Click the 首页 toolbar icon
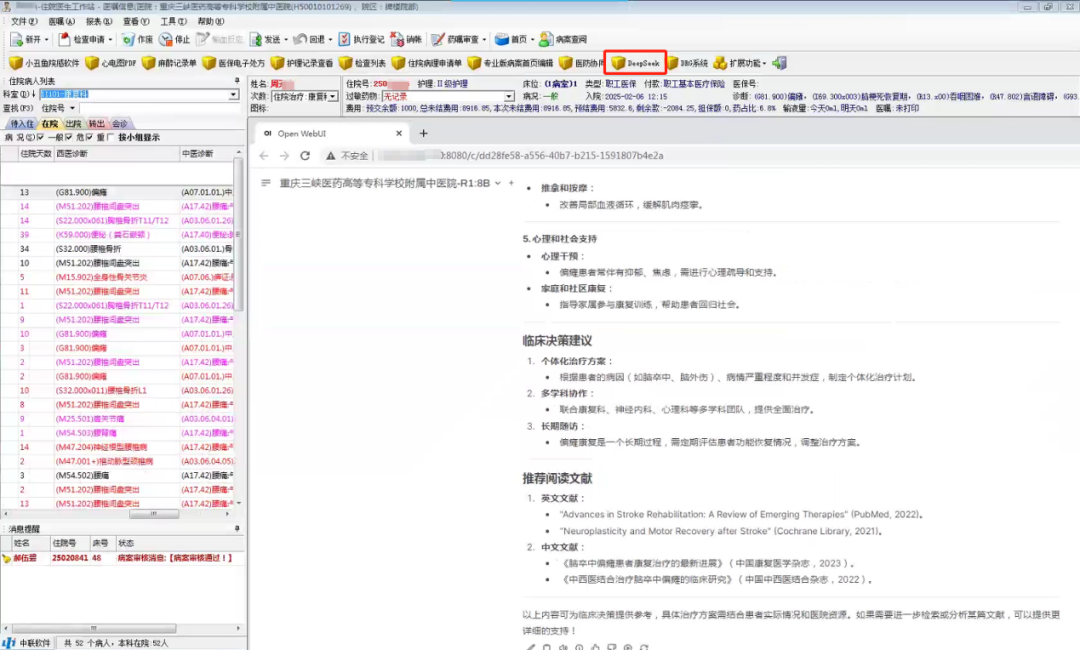 pyautogui.click(x=502, y=39)
